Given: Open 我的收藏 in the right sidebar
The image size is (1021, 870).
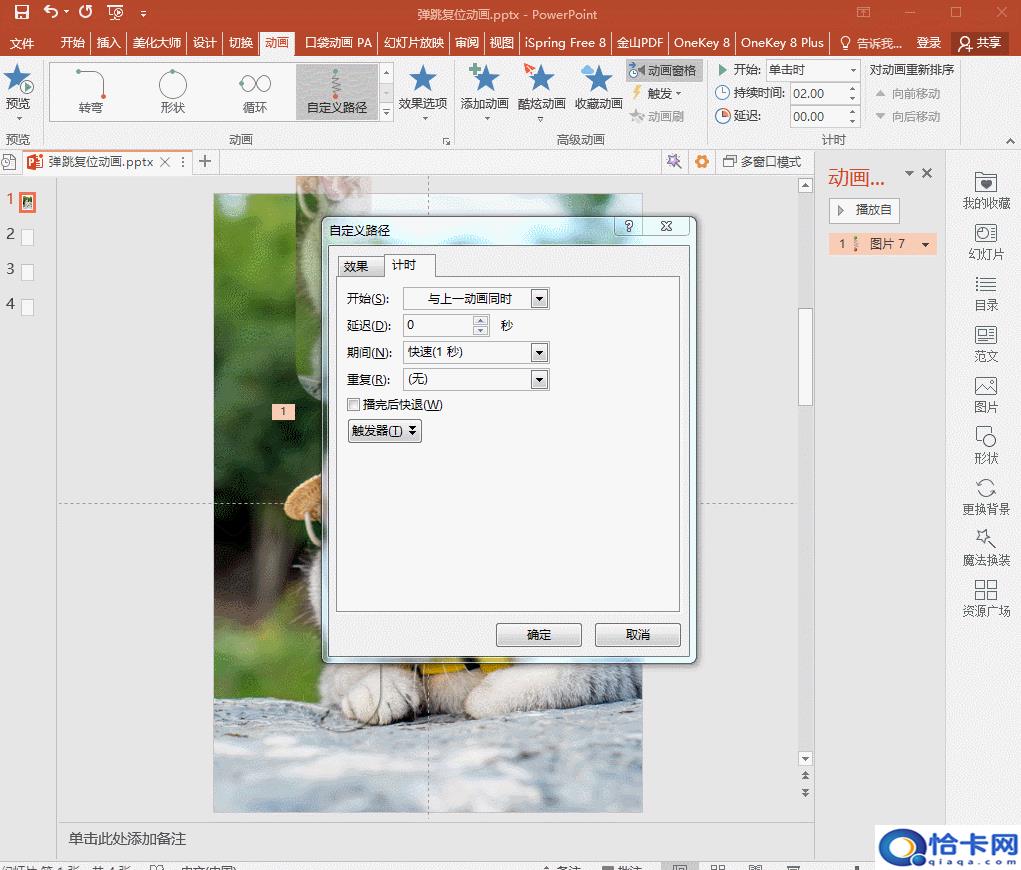Looking at the screenshot, I should pyautogui.click(x=986, y=190).
